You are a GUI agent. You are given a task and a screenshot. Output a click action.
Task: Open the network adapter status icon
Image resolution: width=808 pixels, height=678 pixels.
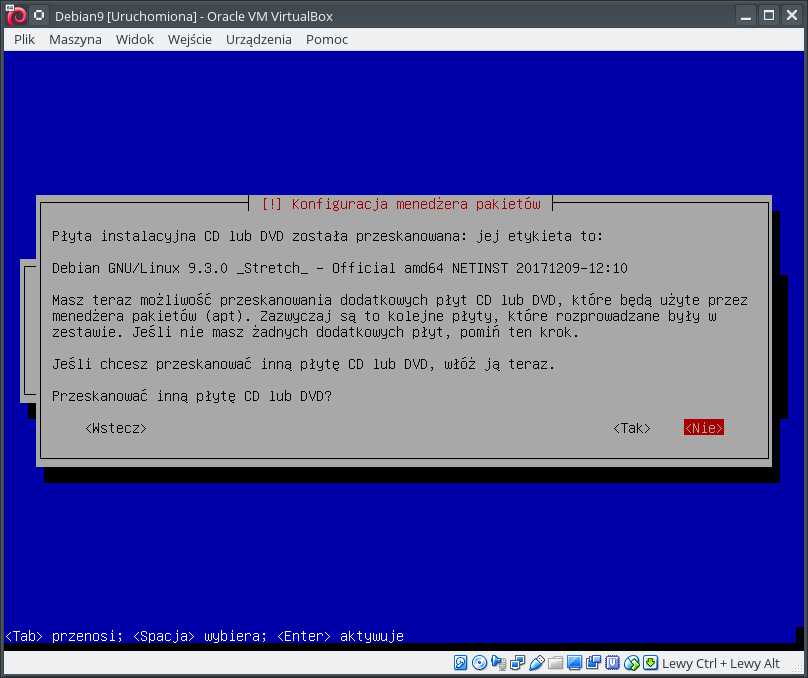518,663
